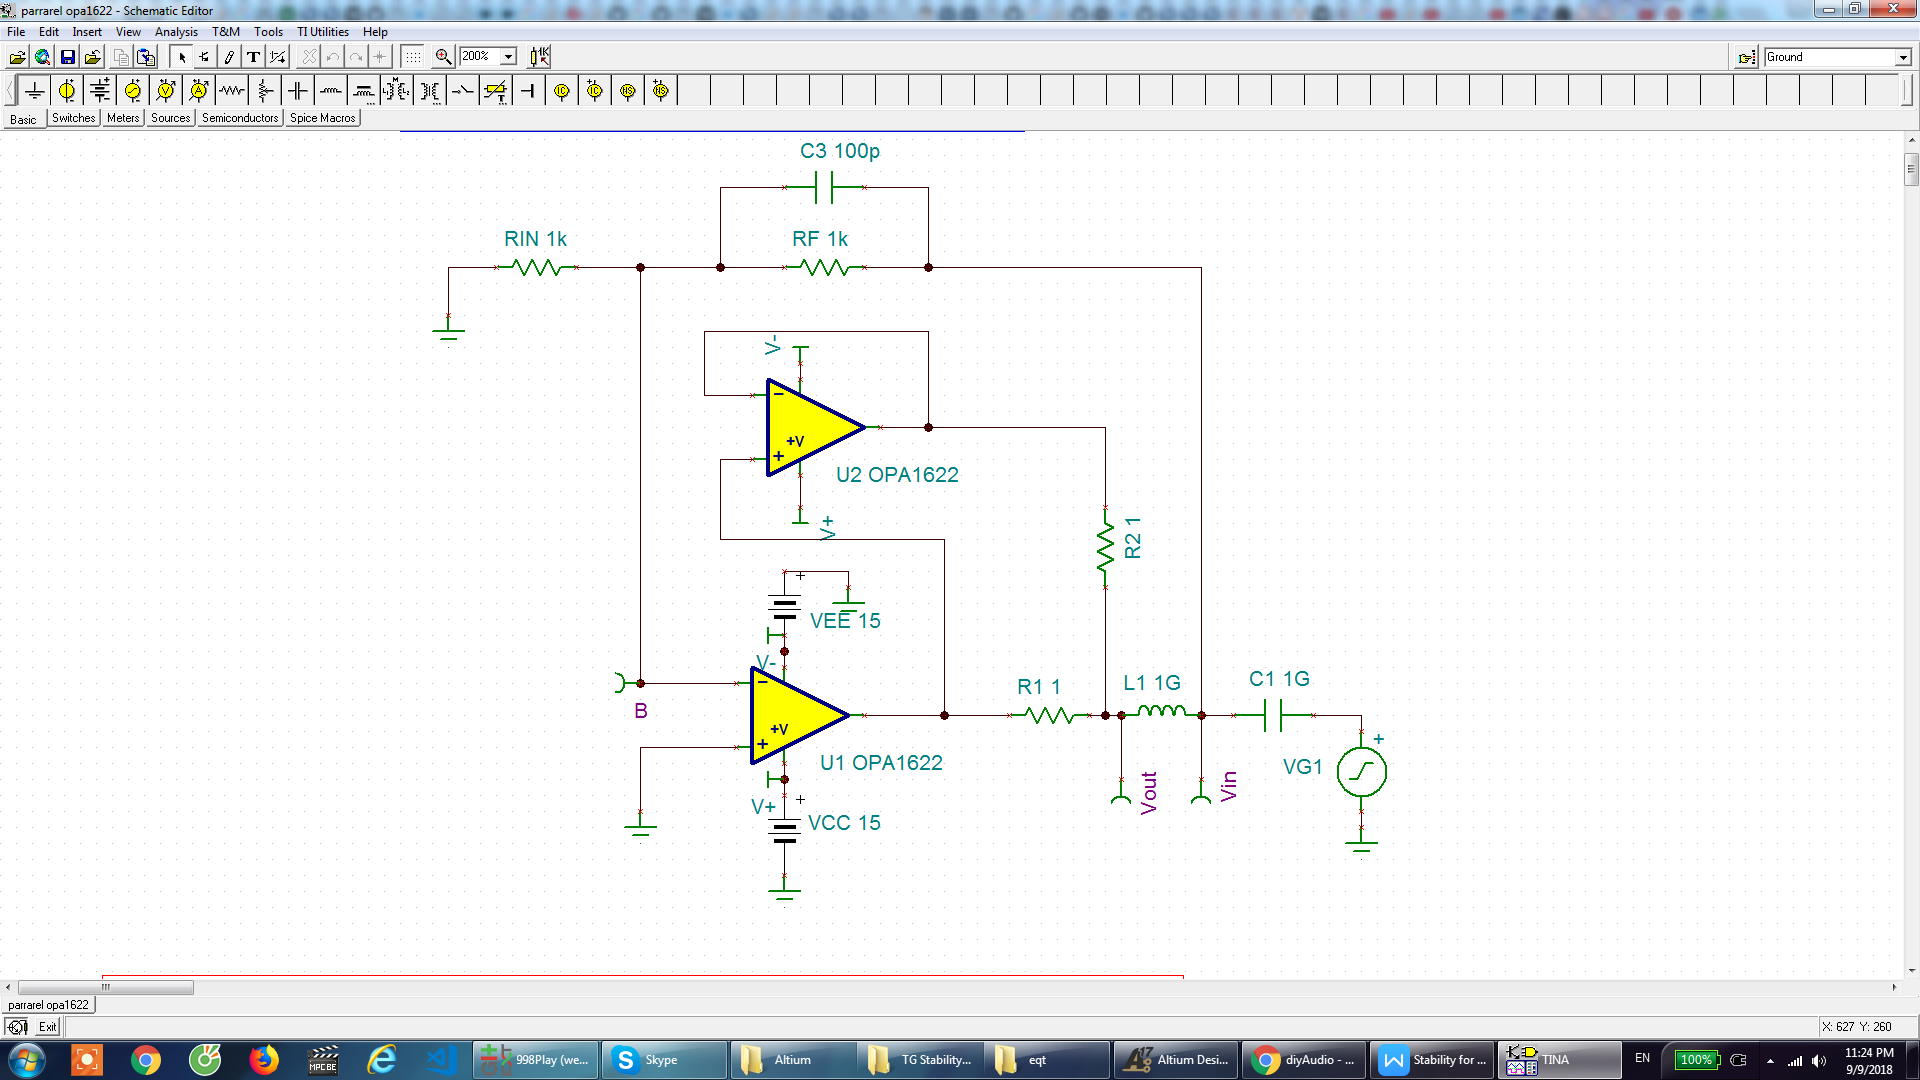Select the pencil wire drawing tool

pyautogui.click(x=229, y=57)
